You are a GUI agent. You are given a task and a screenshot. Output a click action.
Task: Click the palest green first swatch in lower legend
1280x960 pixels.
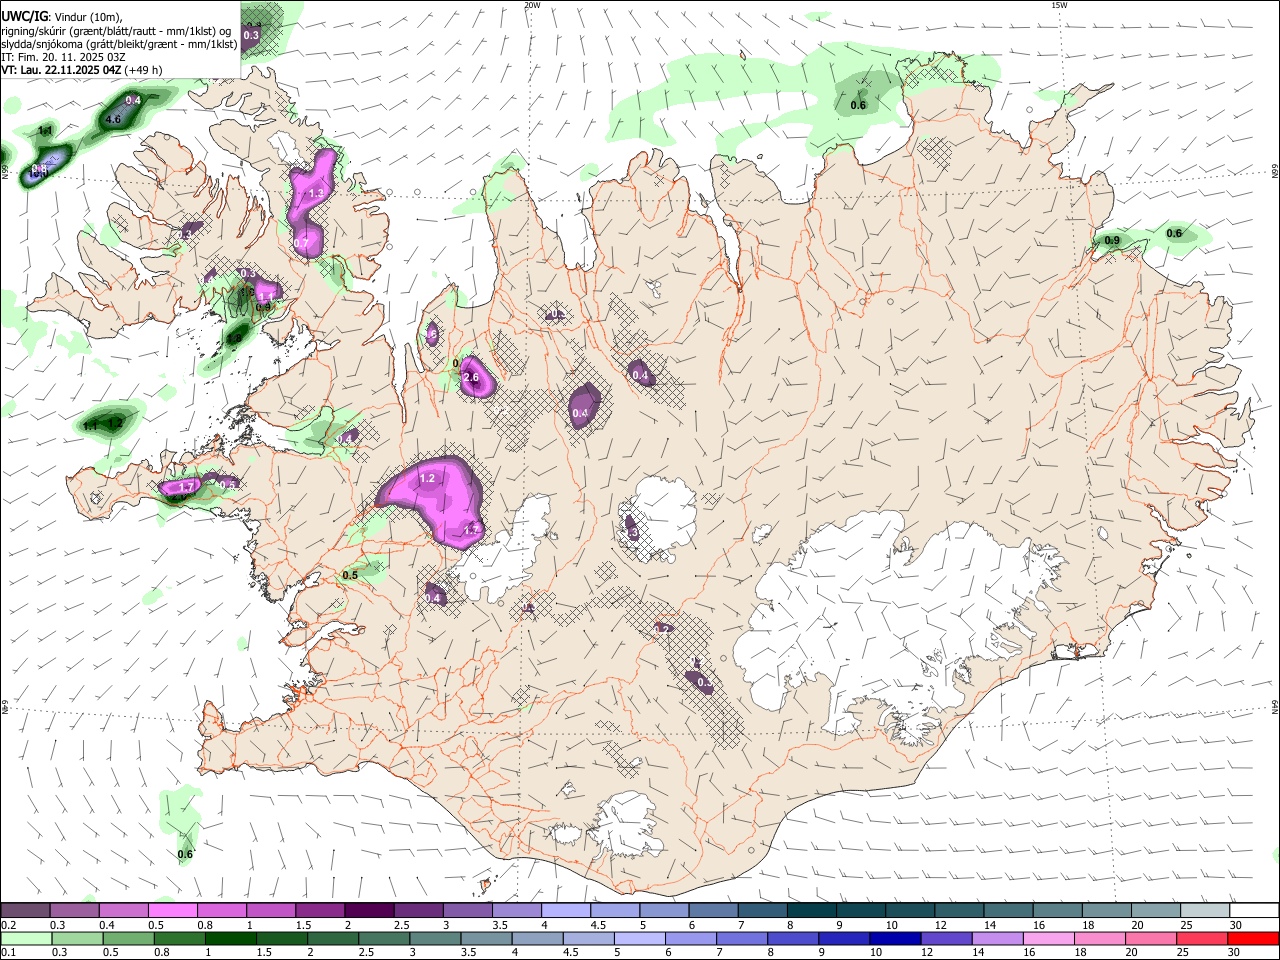point(26,939)
